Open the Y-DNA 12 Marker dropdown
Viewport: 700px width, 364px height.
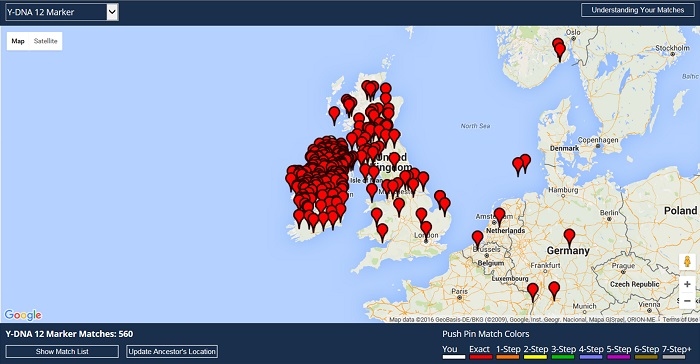point(61,12)
